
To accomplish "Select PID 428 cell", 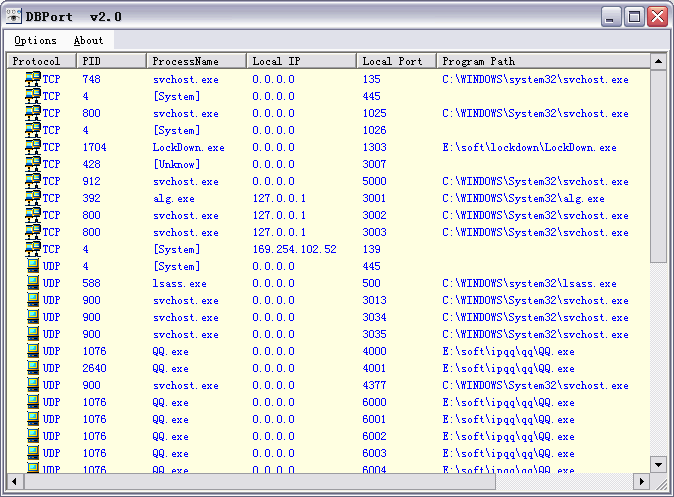I will (x=92, y=164).
